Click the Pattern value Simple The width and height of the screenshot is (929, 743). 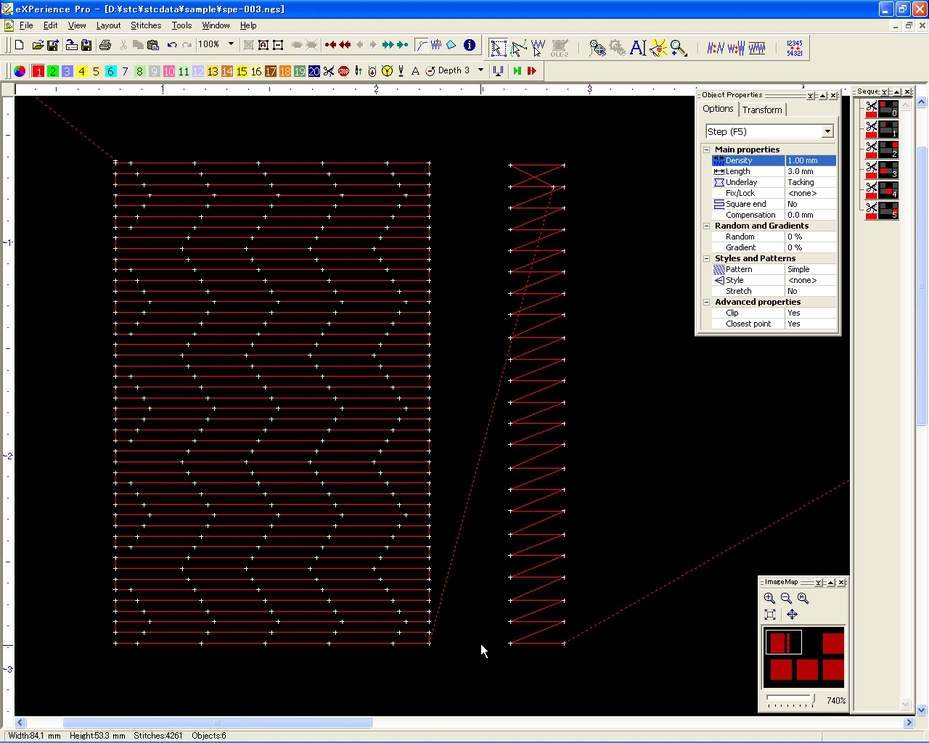click(x=811, y=270)
